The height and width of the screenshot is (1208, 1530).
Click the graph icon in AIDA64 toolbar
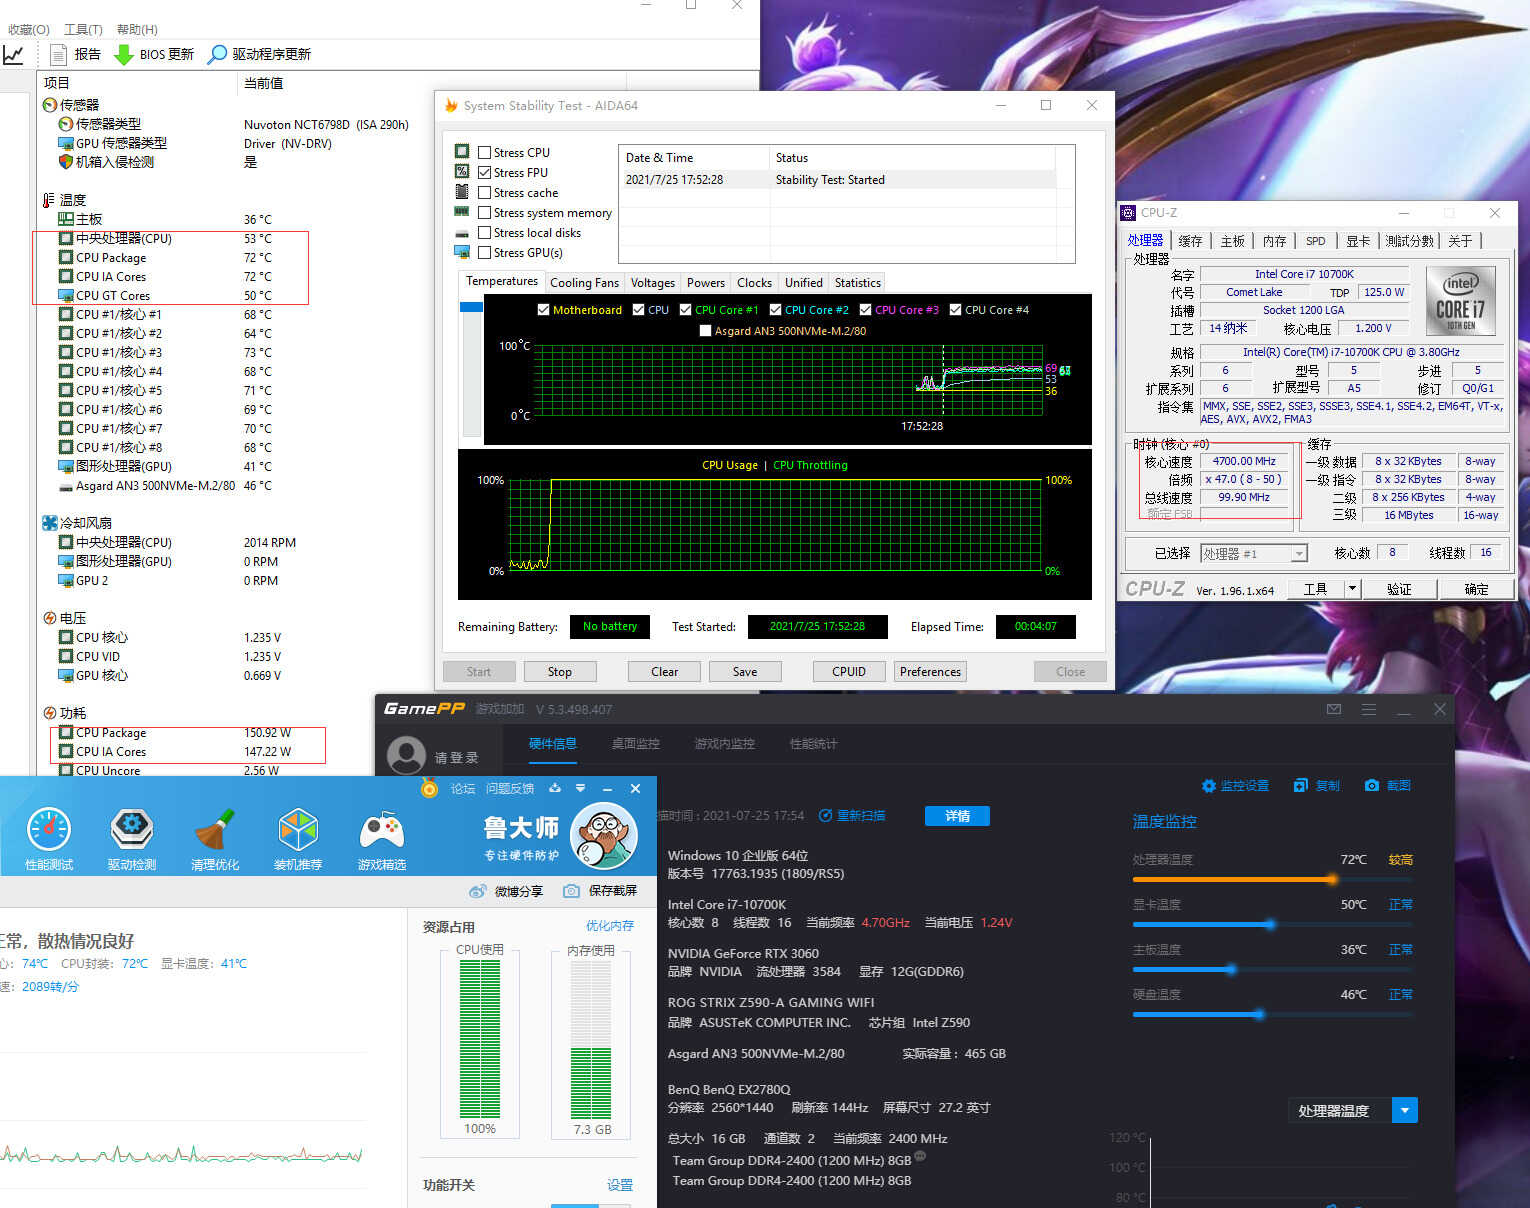(x=13, y=54)
